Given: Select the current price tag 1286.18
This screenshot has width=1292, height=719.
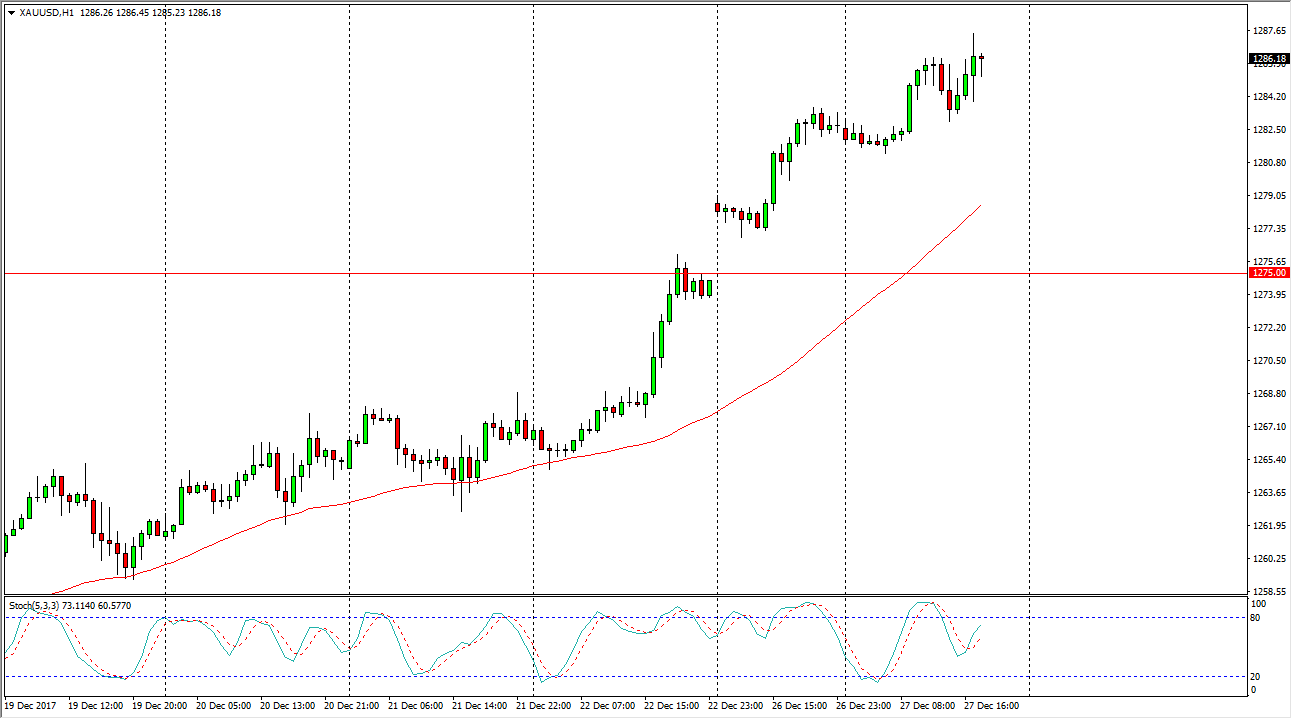Looking at the screenshot, I should point(1268,59).
